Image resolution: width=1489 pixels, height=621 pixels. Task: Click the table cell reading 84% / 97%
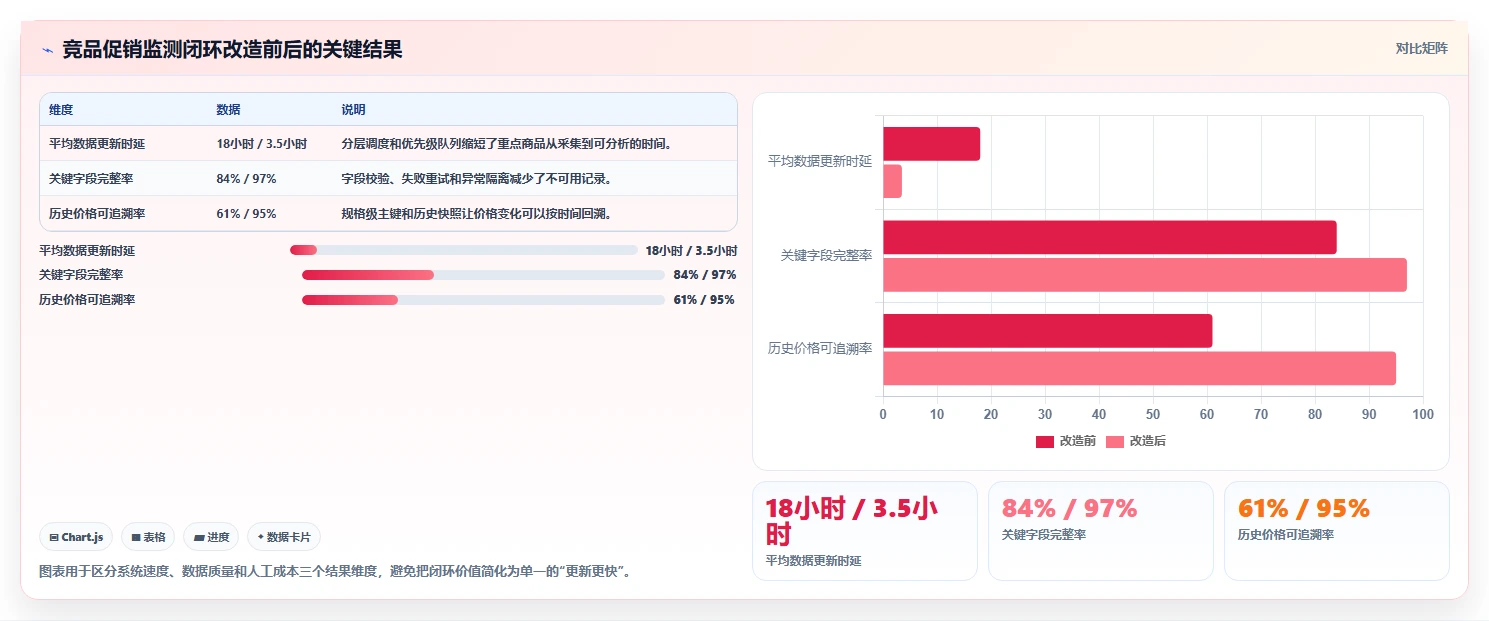(246, 179)
